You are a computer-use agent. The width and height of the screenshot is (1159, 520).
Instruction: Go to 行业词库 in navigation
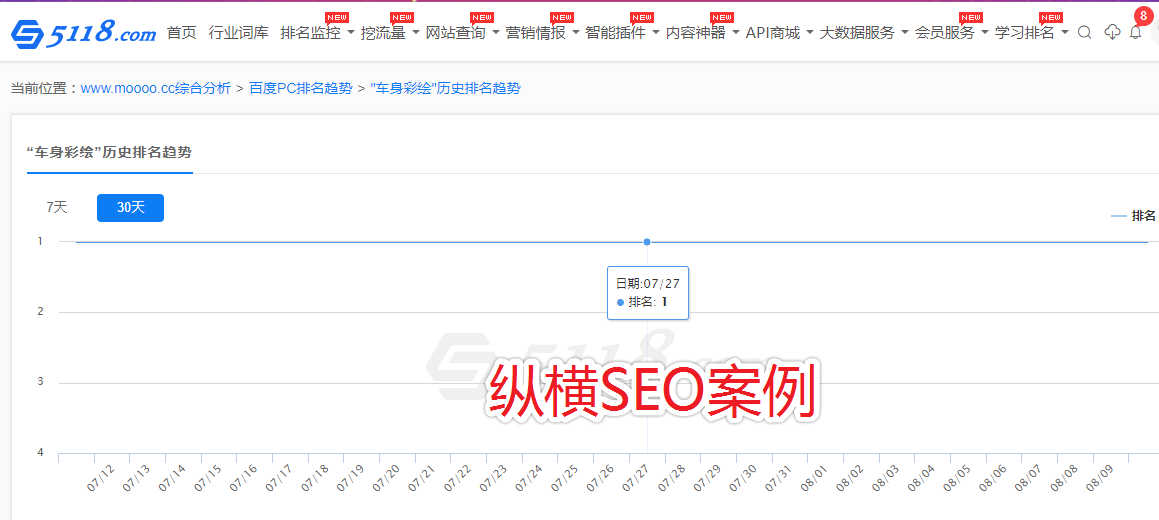click(238, 33)
